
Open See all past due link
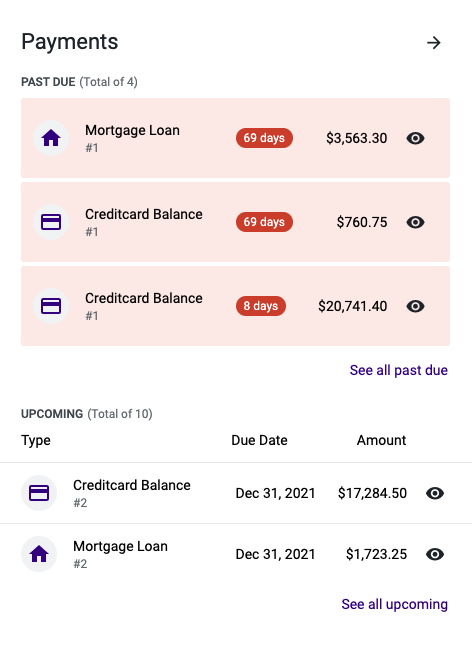(x=399, y=370)
